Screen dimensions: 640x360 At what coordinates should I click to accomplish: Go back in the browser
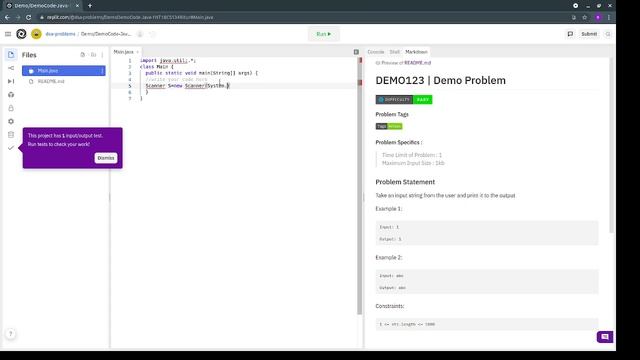(7, 17)
